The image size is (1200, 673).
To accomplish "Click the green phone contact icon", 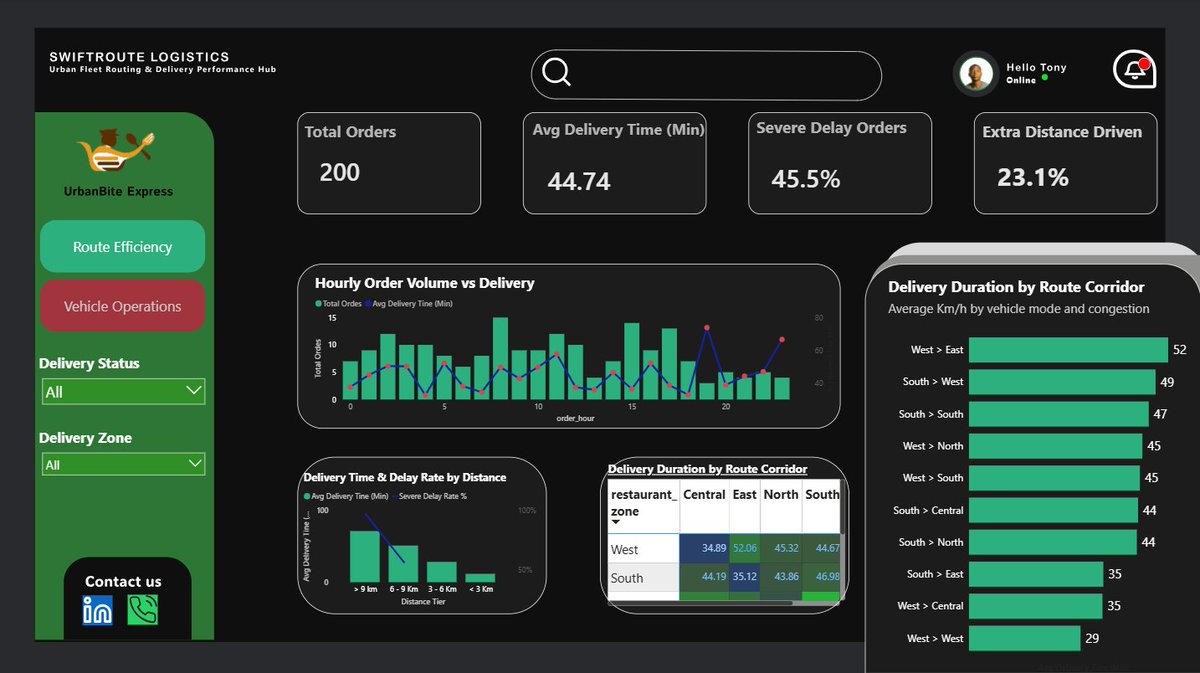I will coord(143,610).
